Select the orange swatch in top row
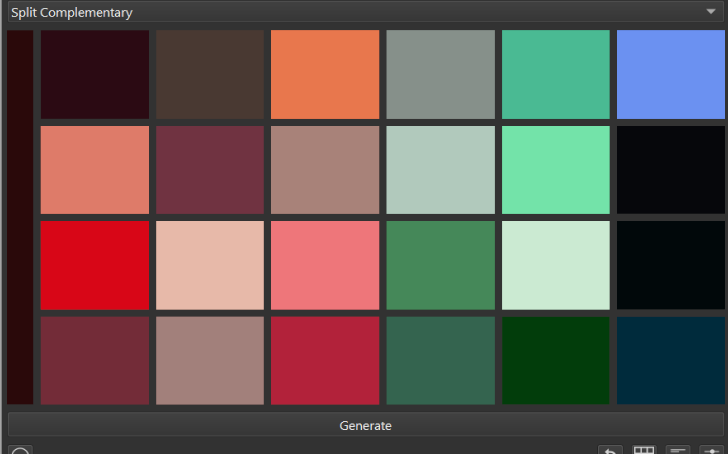 (325, 74)
